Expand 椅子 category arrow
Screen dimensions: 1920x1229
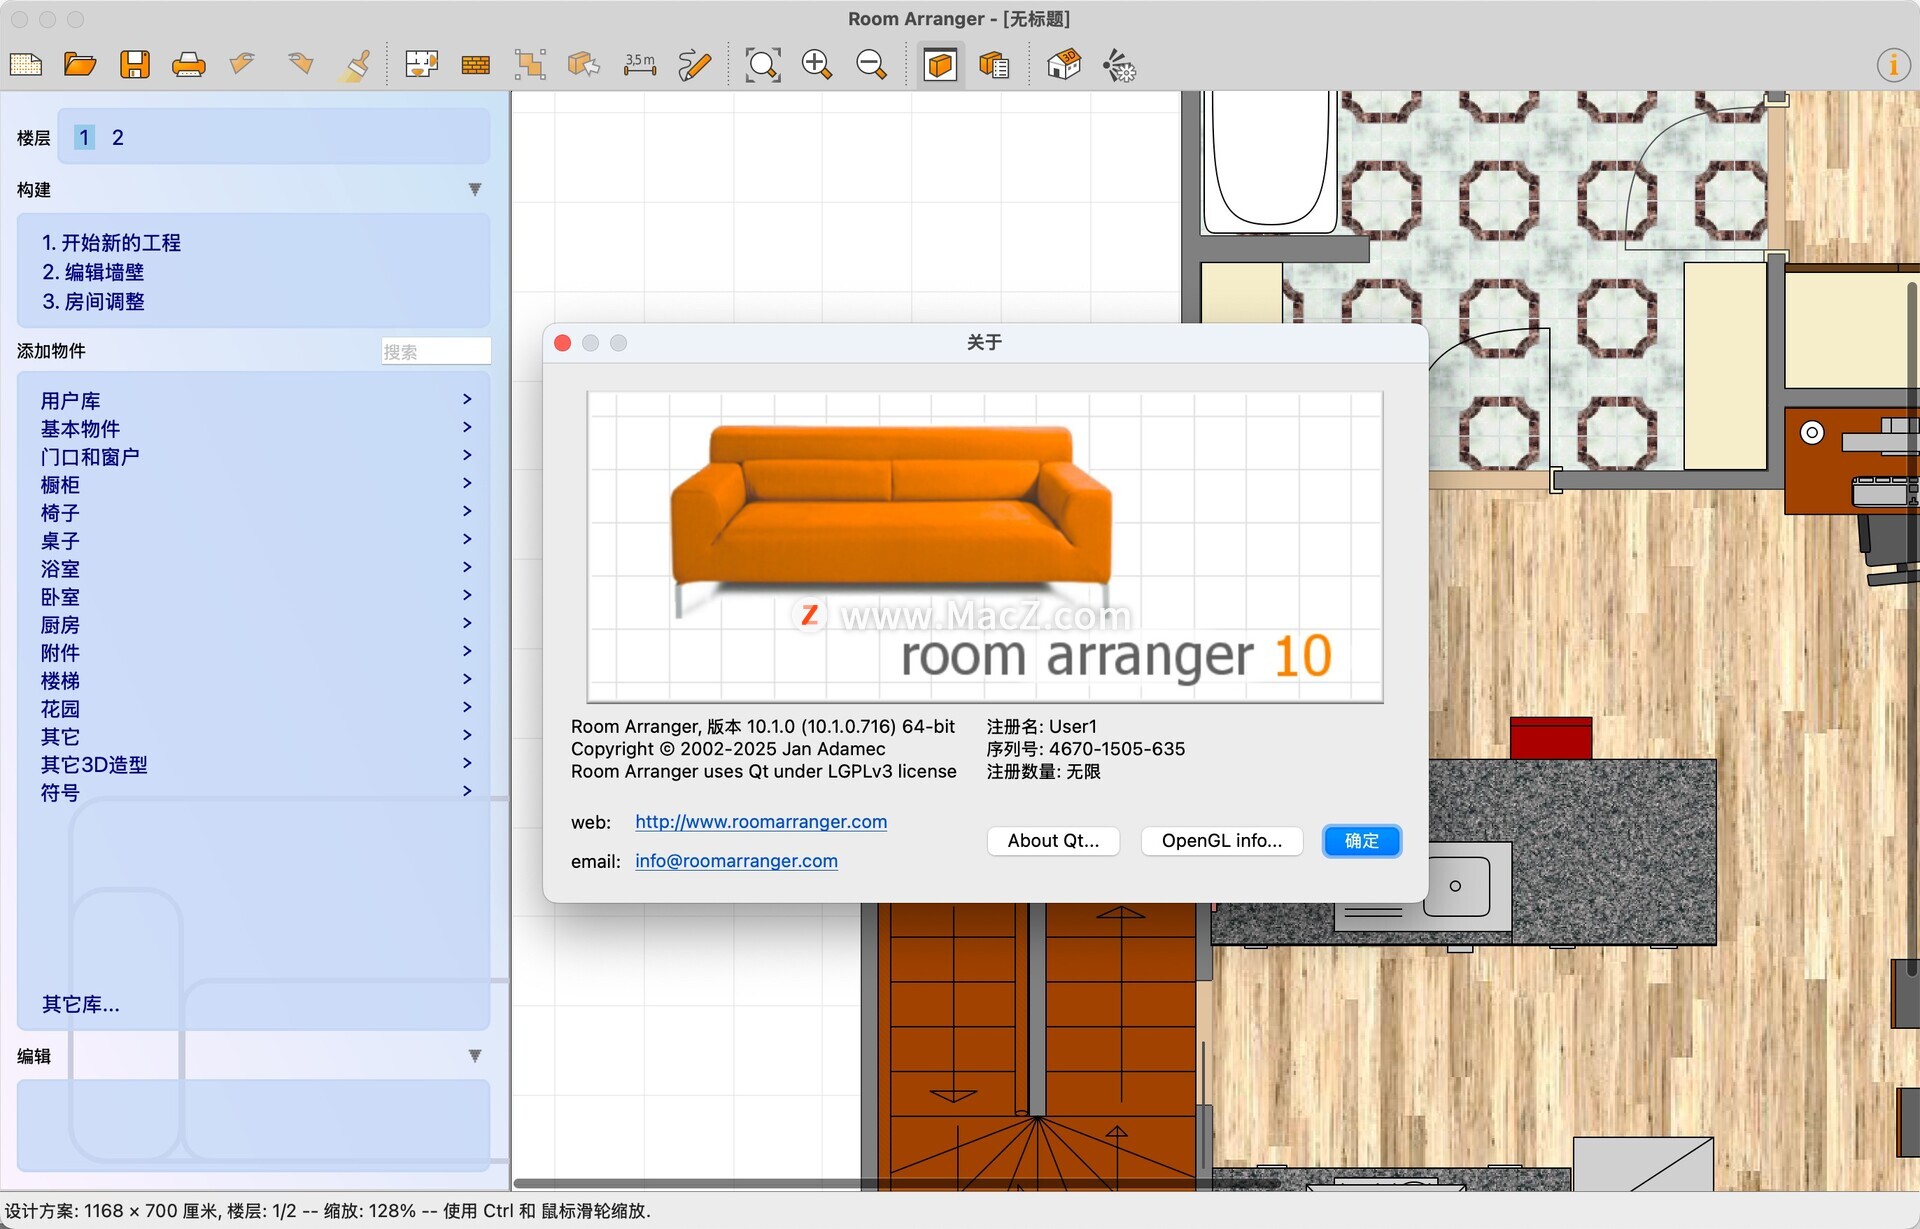[x=467, y=511]
